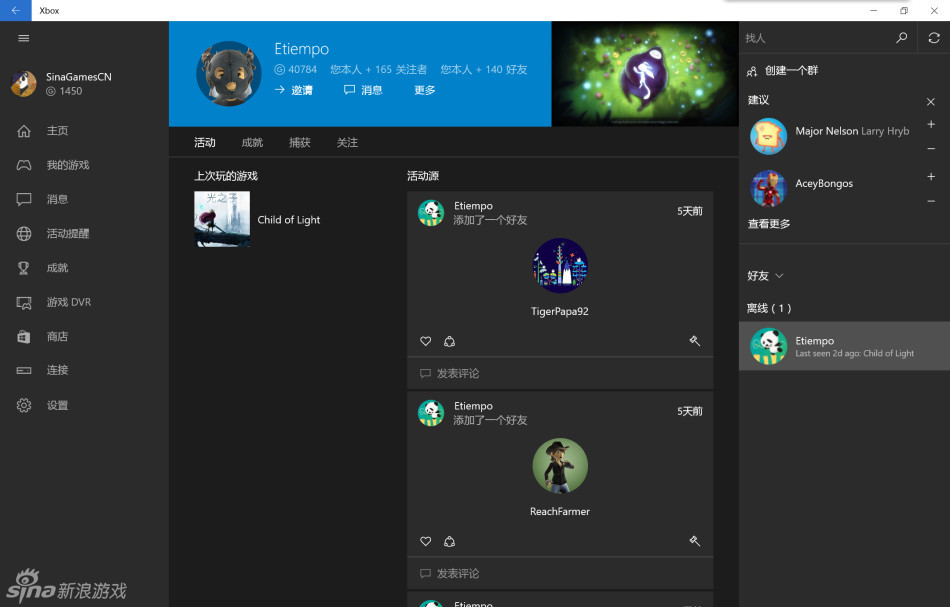Remove AceyBongos suggestion with the minus button

point(931,201)
